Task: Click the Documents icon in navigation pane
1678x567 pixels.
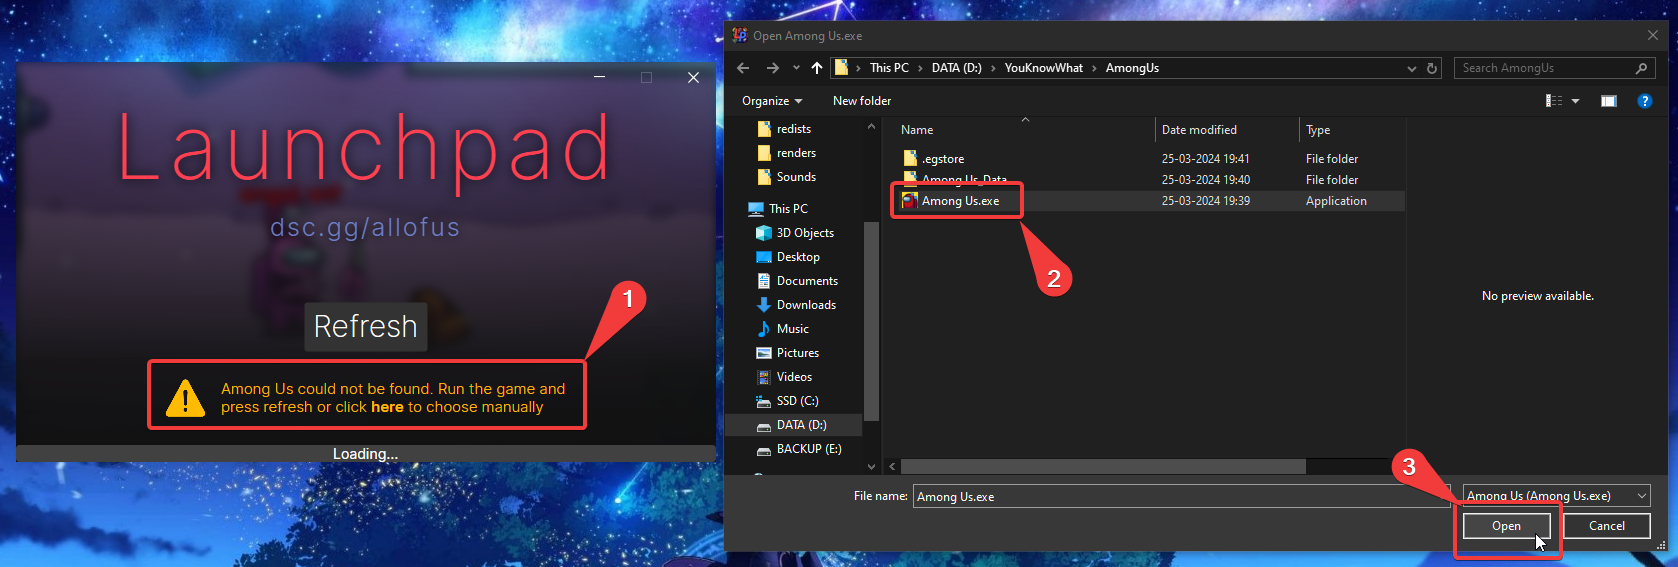Action: 764,281
